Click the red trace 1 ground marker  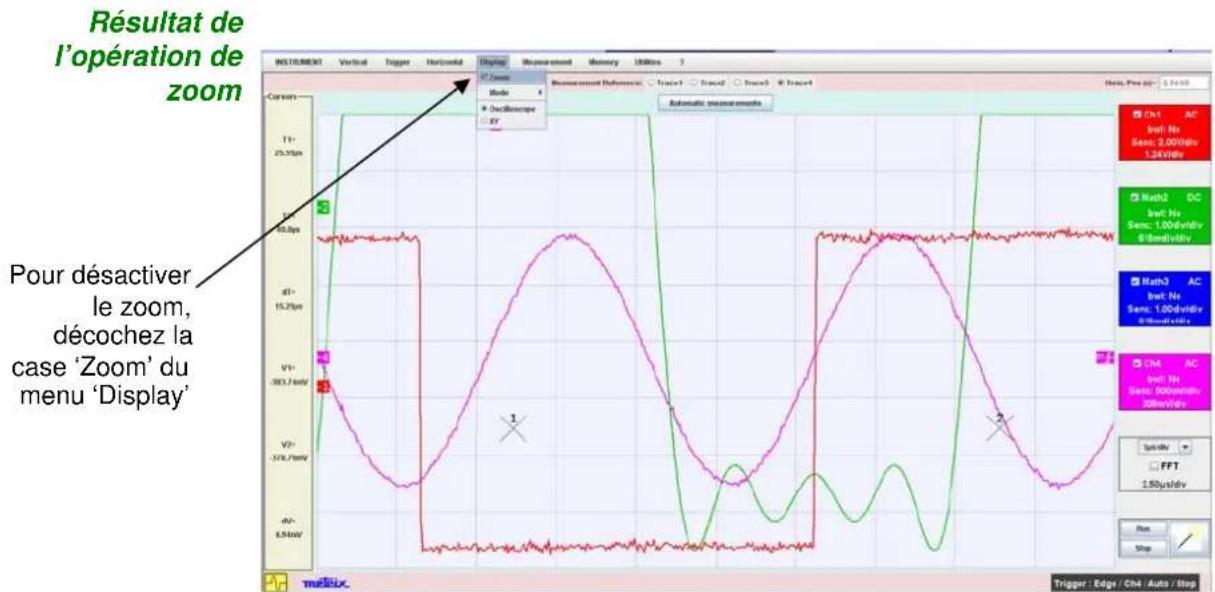[323, 386]
